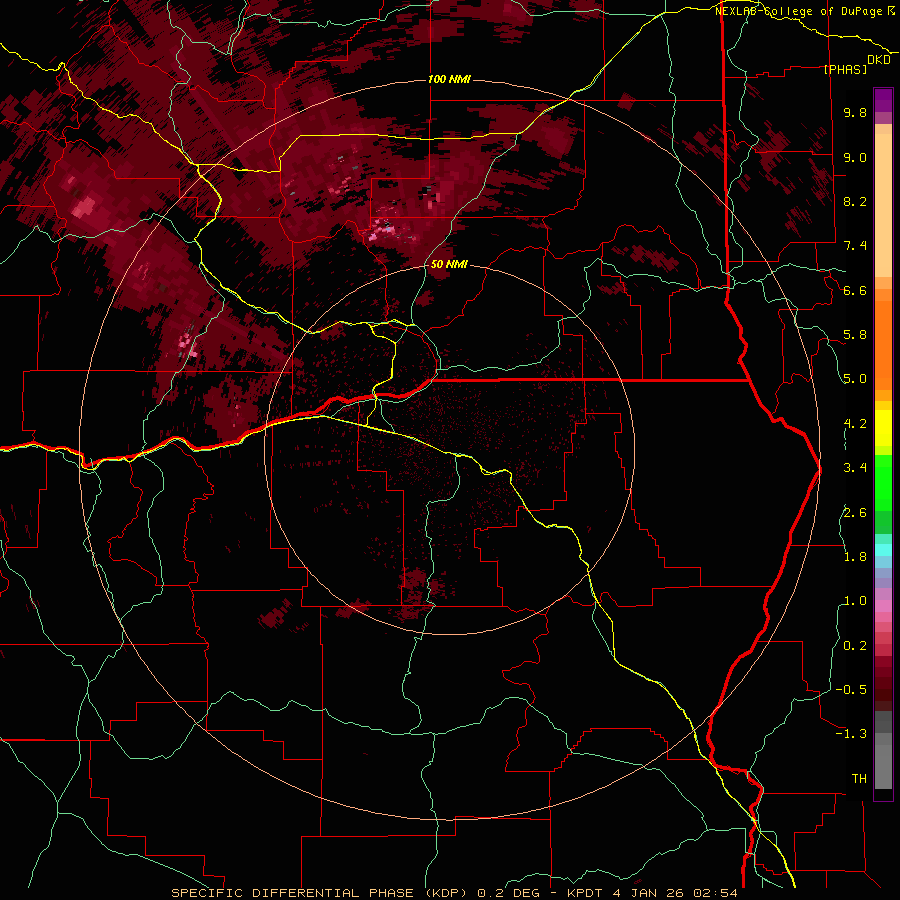Click the -0.5 legend value
Image resolution: width=900 pixels, height=900 pixels.
(851, 690)
